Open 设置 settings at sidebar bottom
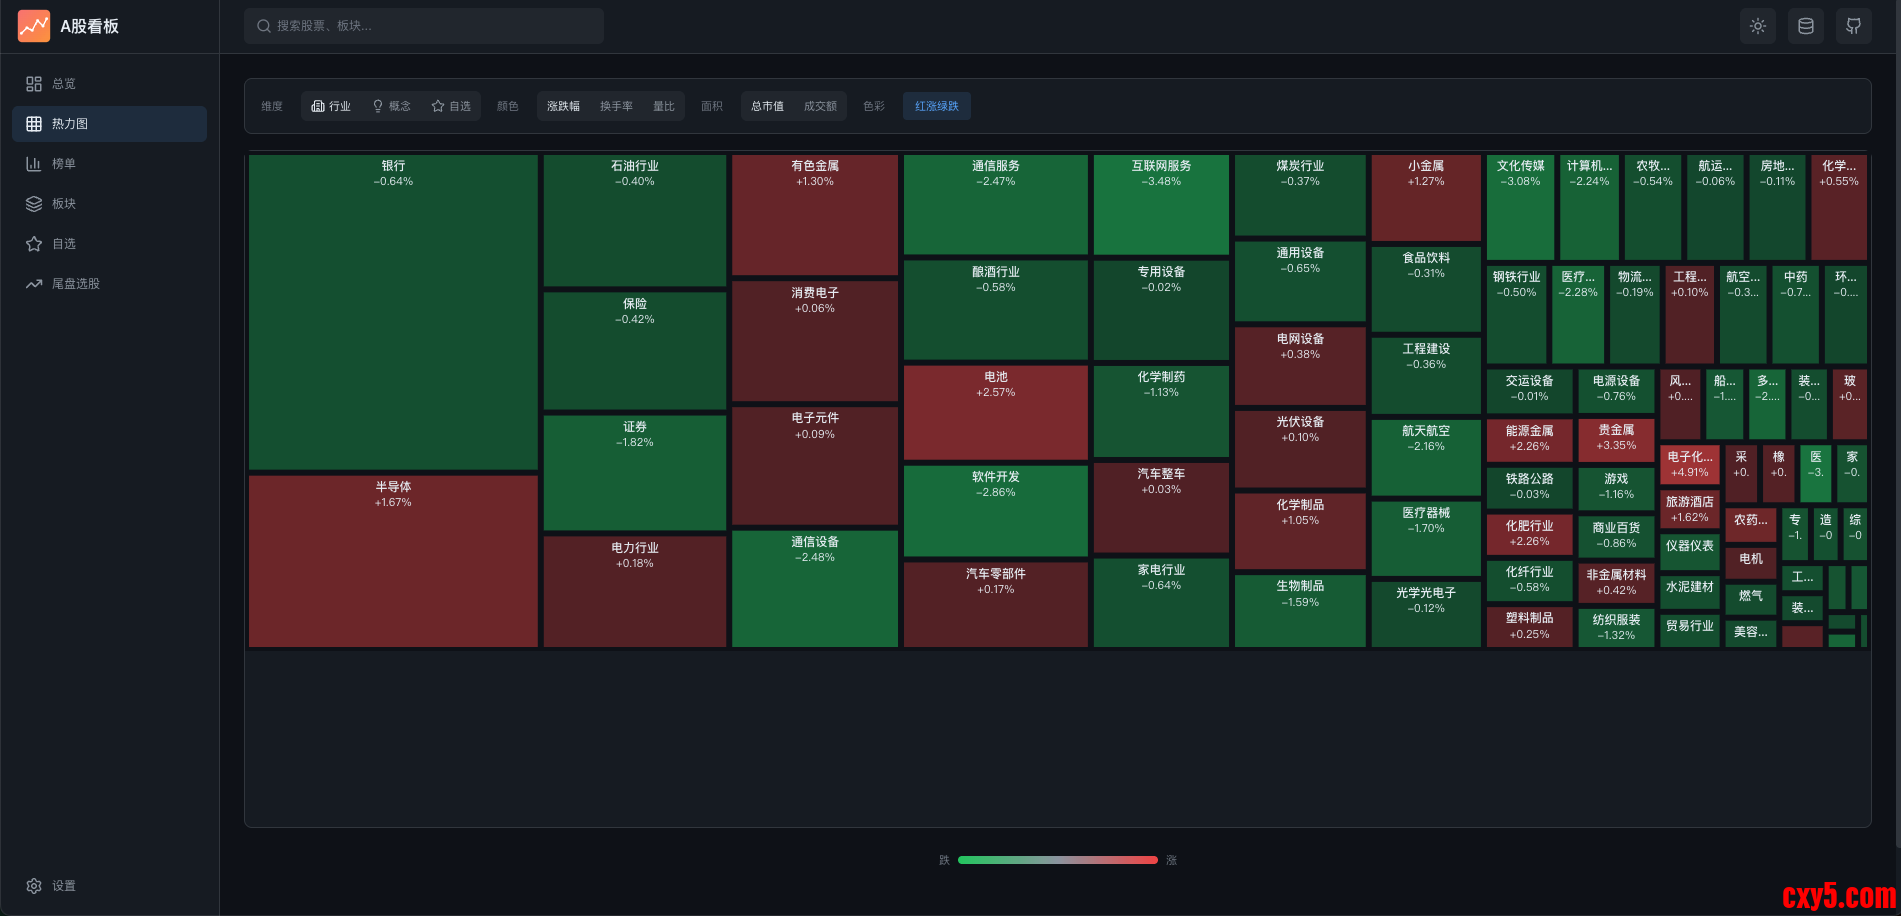The width and height of the screenshot is (1901, 916). (63, 886)
